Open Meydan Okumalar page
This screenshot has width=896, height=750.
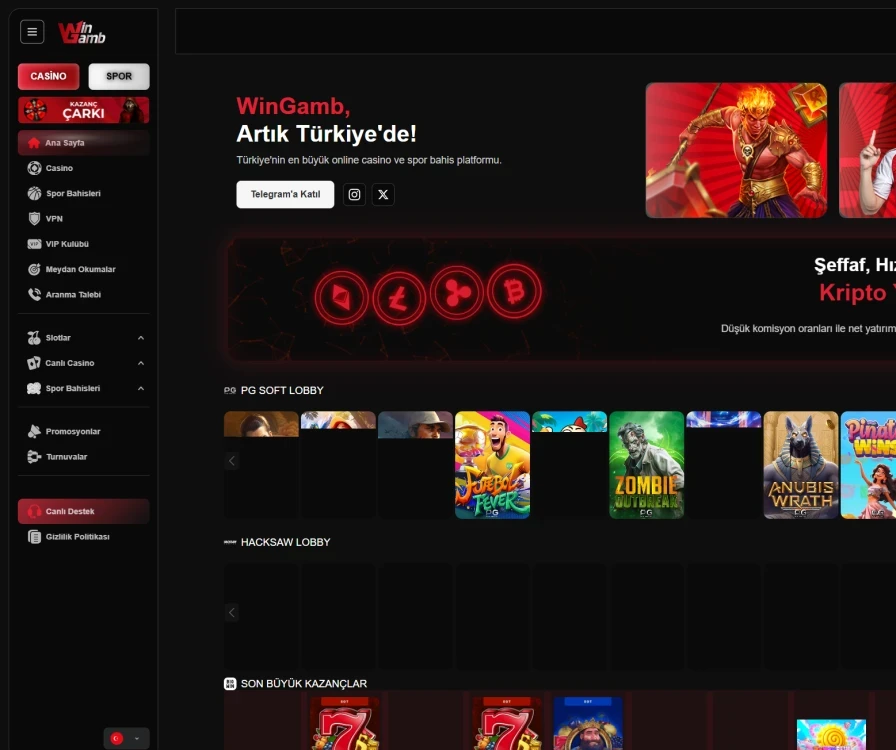coord(83,269)
